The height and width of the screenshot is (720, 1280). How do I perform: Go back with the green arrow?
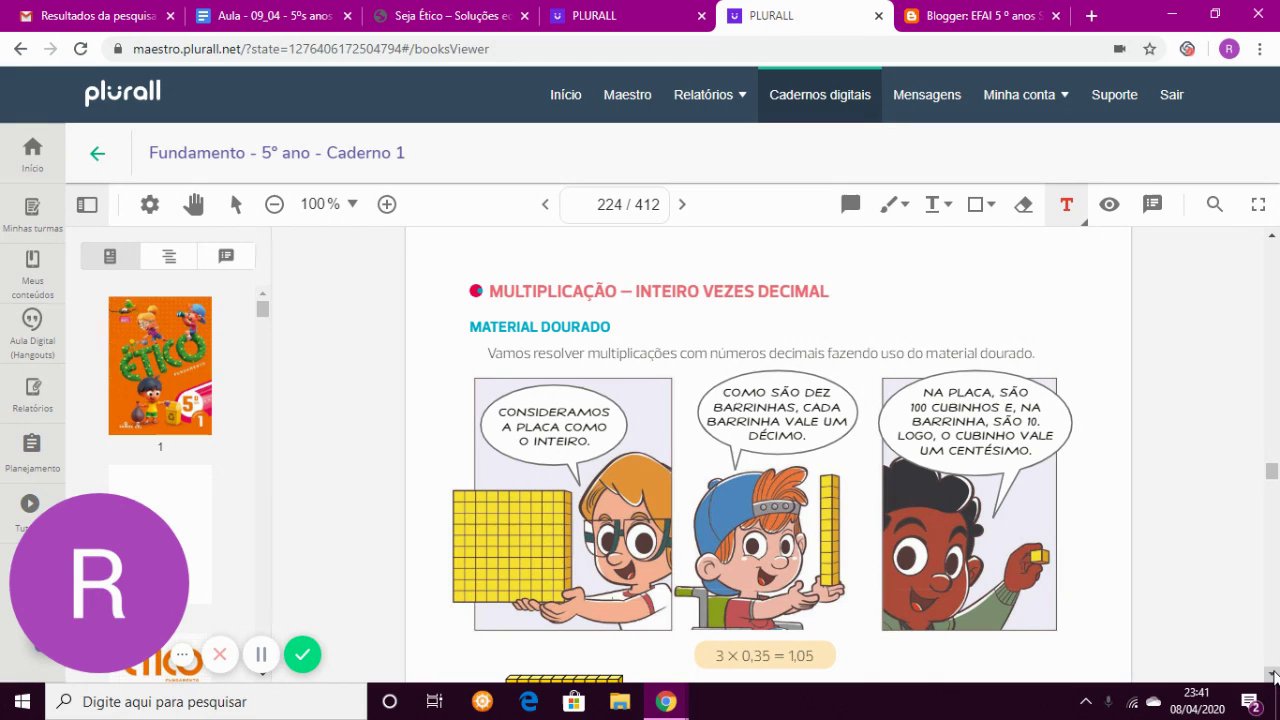click(97, 153)
